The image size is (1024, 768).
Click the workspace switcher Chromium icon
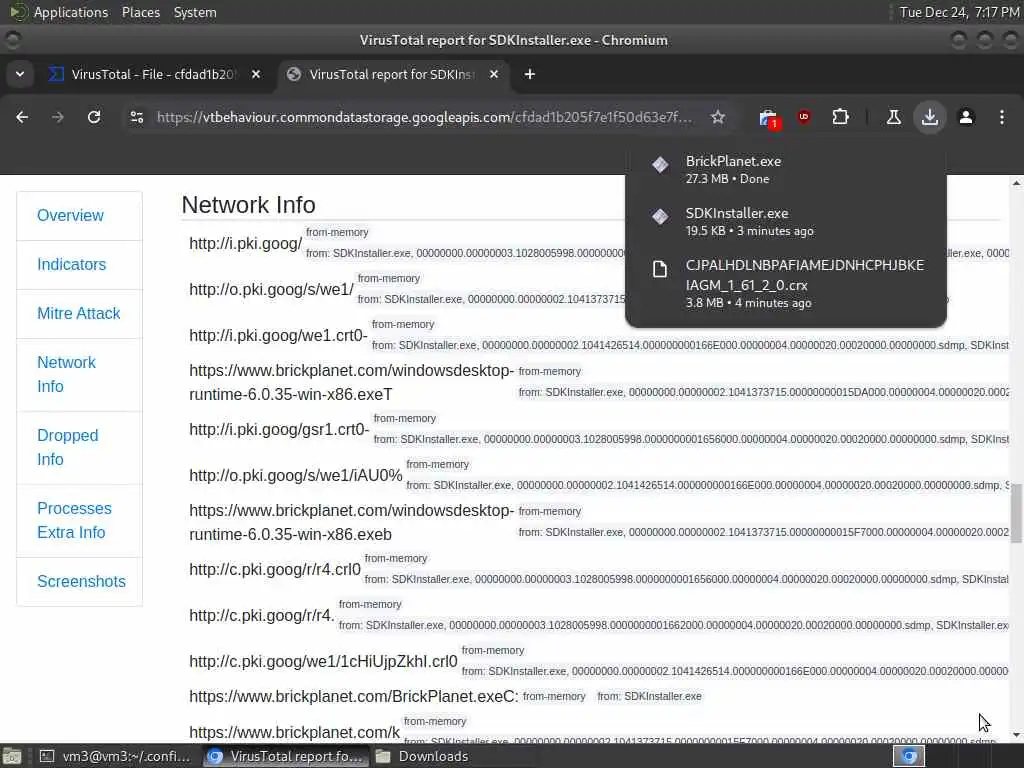pyautogui.click(x=909, y=756)
